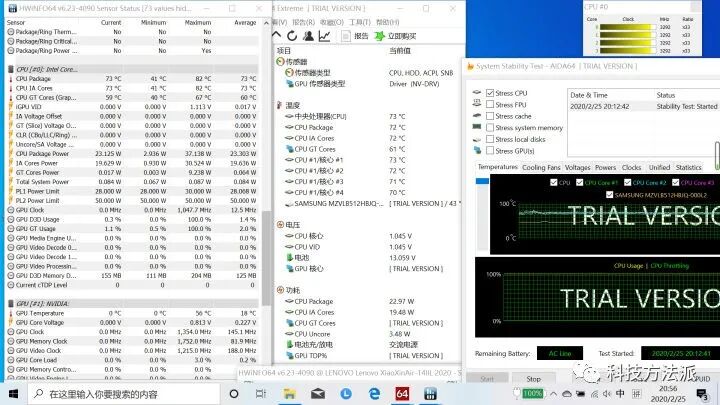Switch to the Cooling Fans tab
Screen dimensions: 720x405
(x=541, y=168)
